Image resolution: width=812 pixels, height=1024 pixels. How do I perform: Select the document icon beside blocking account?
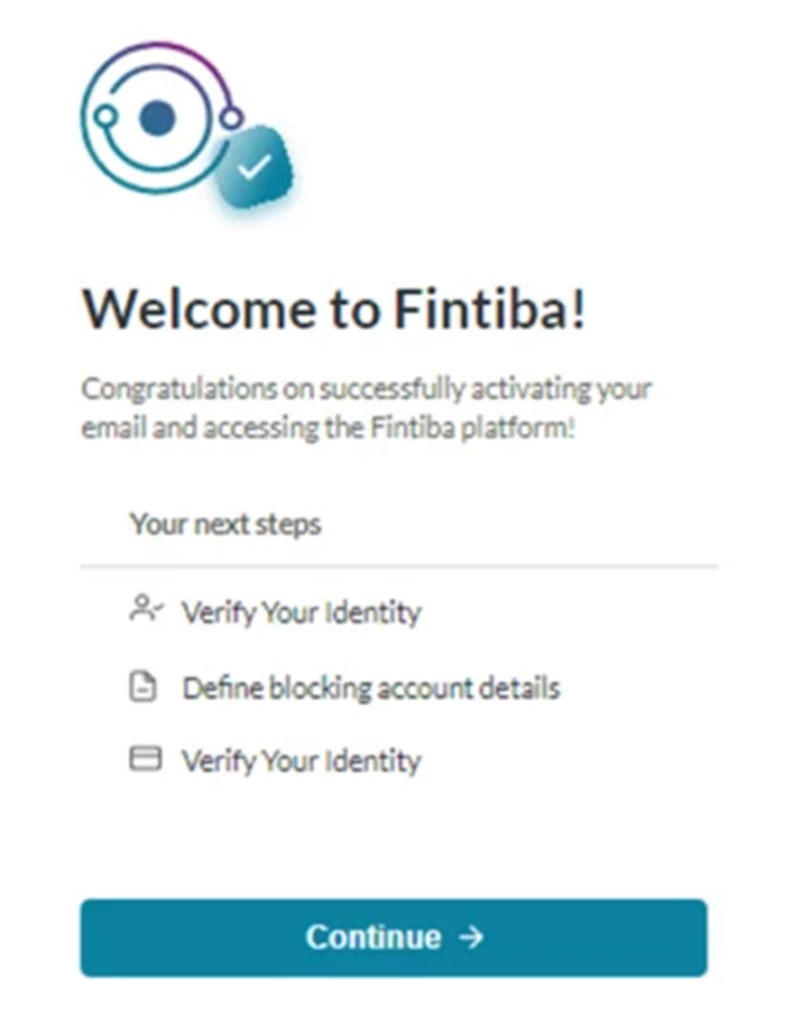click(x=143, y=686)
